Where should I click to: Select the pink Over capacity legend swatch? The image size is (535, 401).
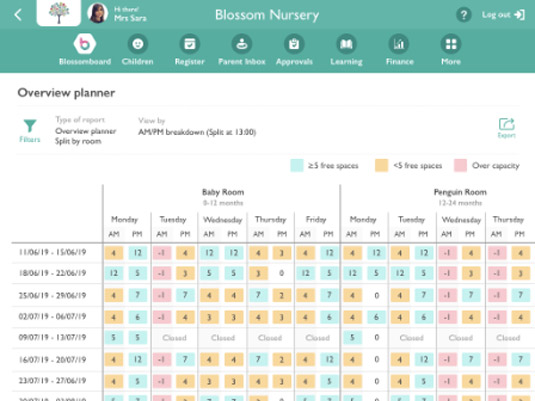point(460,166)
